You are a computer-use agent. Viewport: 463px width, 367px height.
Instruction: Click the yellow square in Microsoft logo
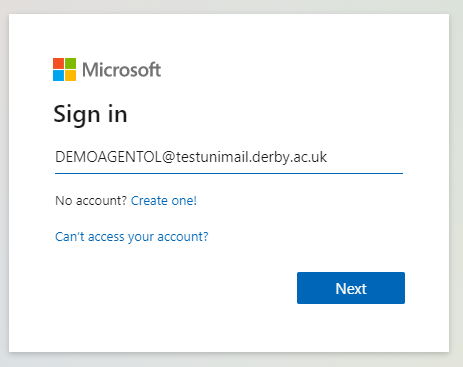[70, 76]
